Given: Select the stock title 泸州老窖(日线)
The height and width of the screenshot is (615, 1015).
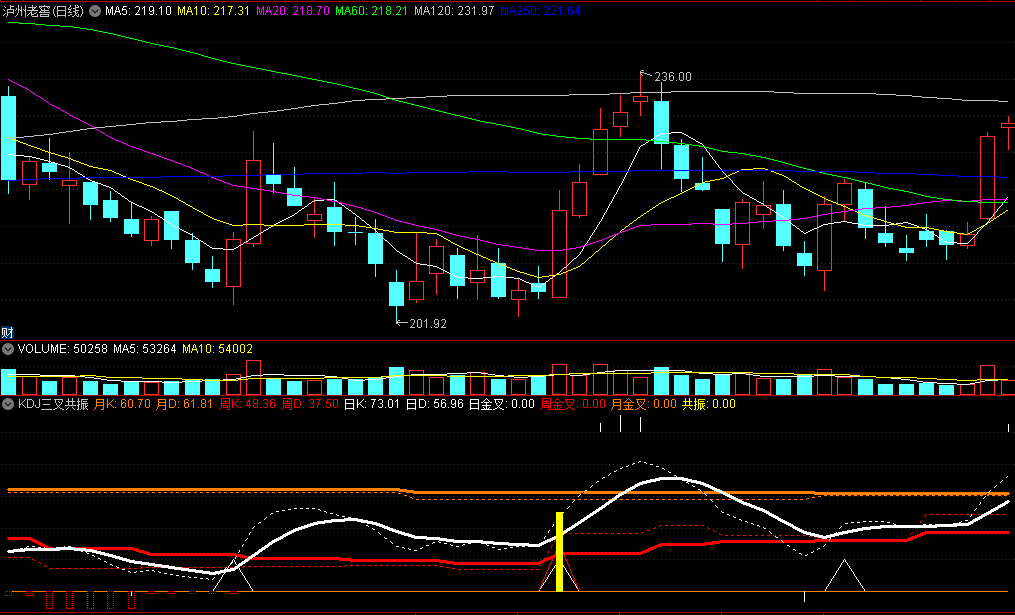Looking at the screenshot, I should tap(43, 11).
